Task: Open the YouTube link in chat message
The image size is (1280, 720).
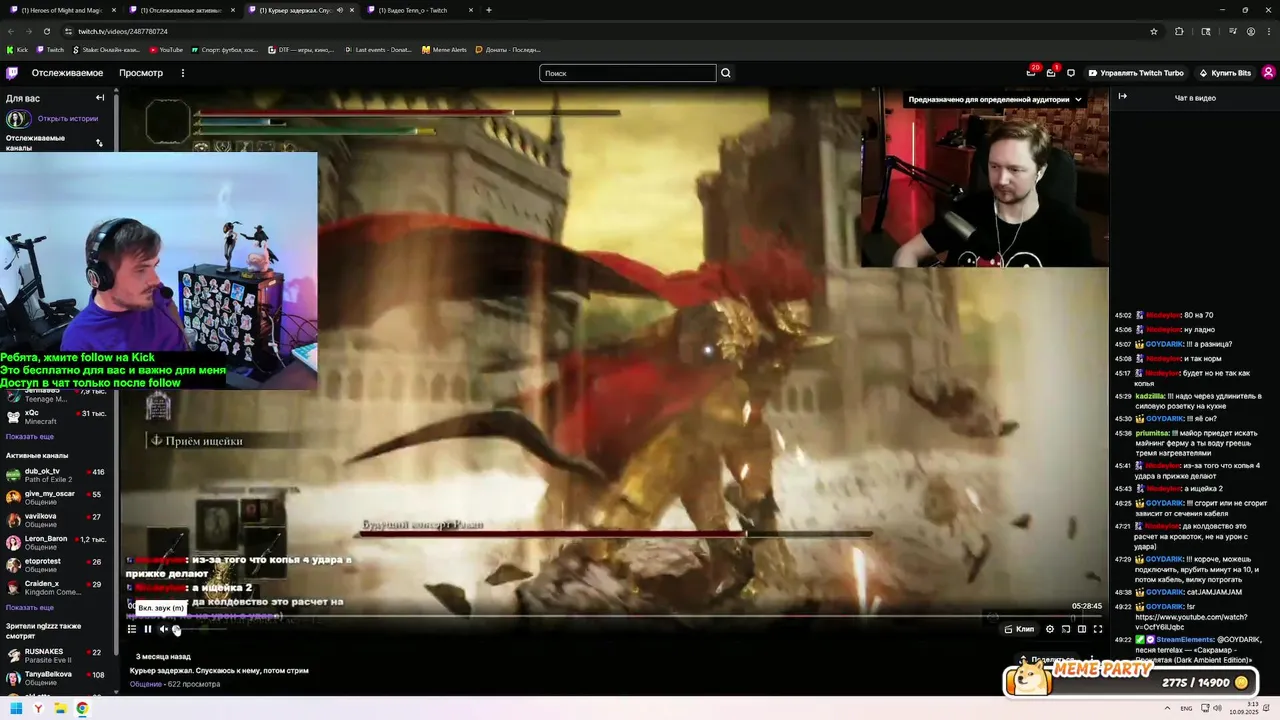Action: [x=1191, y=622]
